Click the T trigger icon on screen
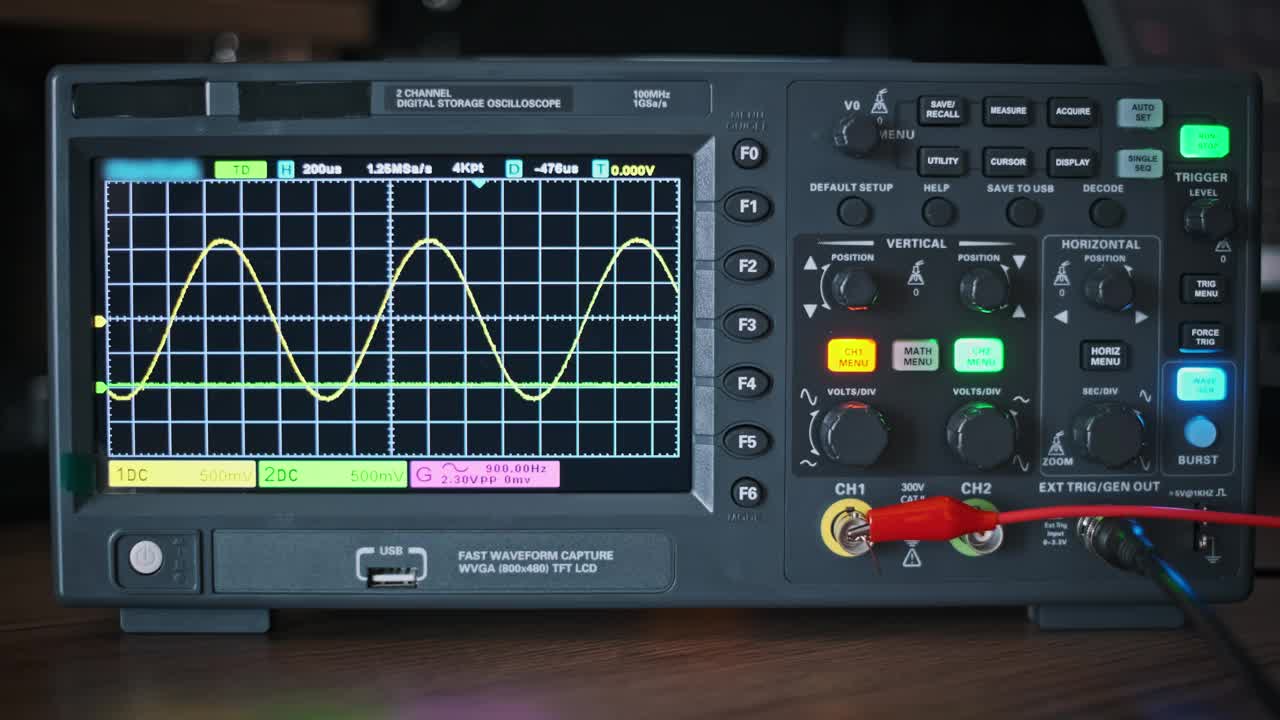 click(600, 169)
